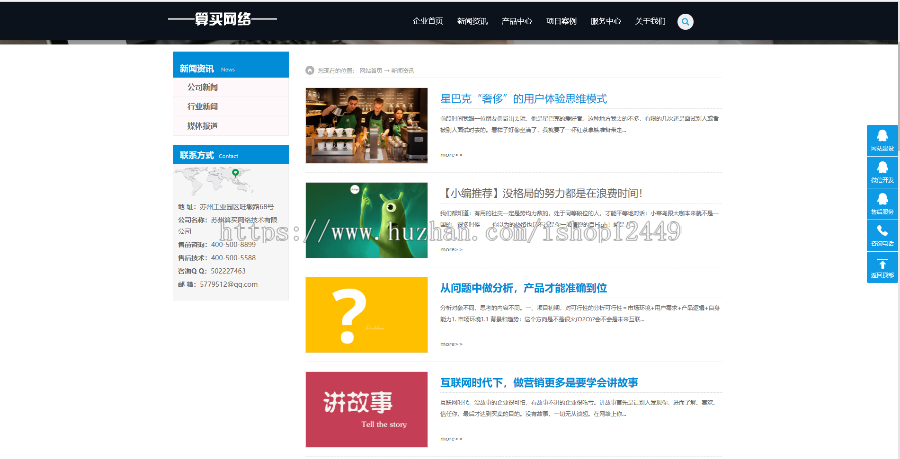Click the third QQ penguin service button

pos(882,203)
